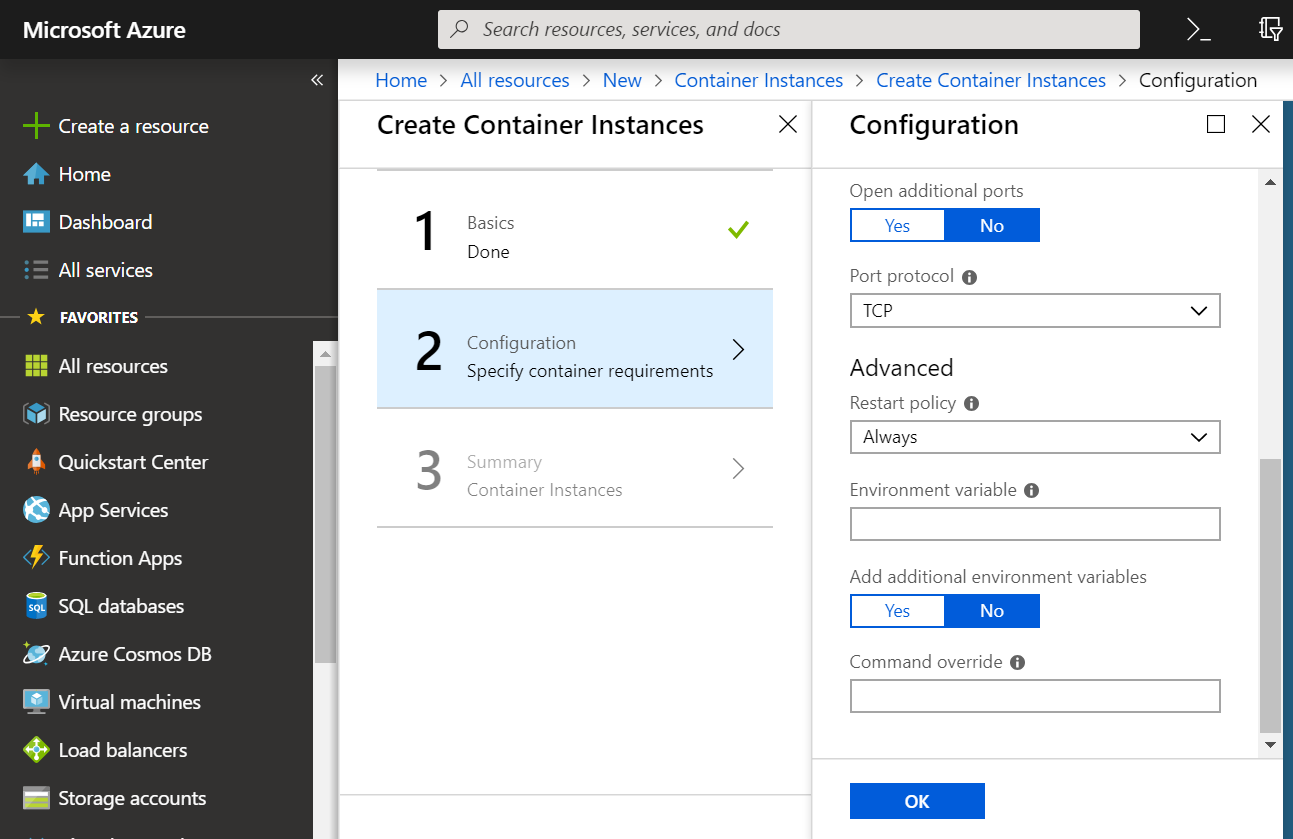Click the Microsoft Azure logo text
1293x839 pixels.
tap(104, 30)
